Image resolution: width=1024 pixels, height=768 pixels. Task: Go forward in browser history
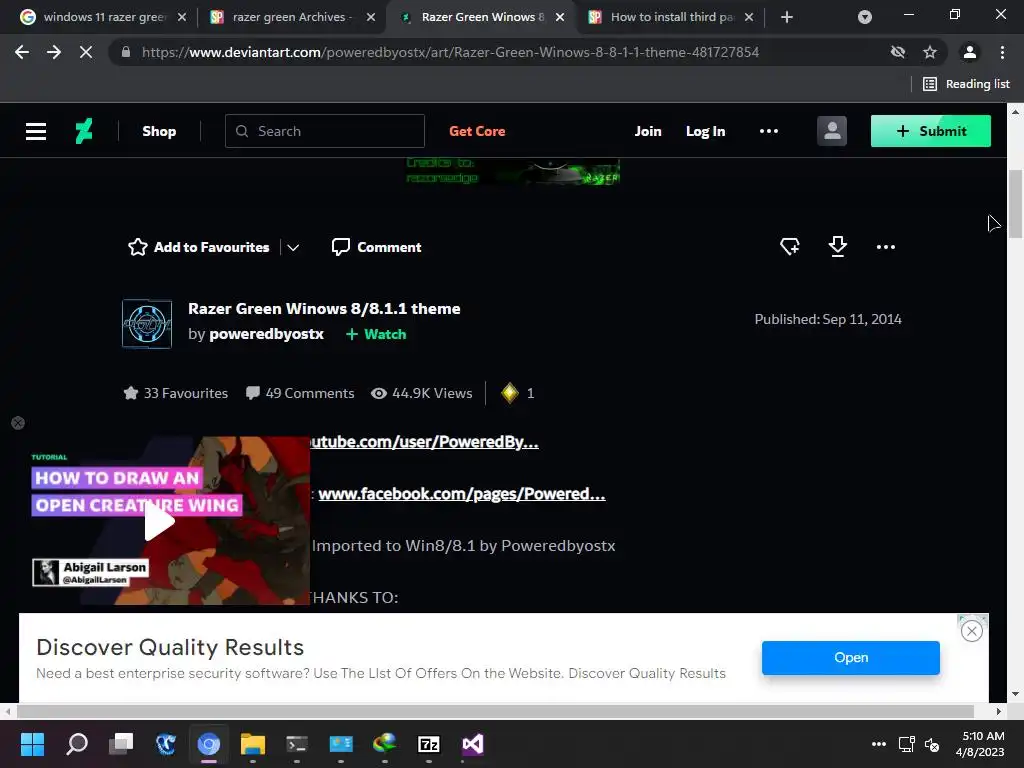[x=54, y=52]
